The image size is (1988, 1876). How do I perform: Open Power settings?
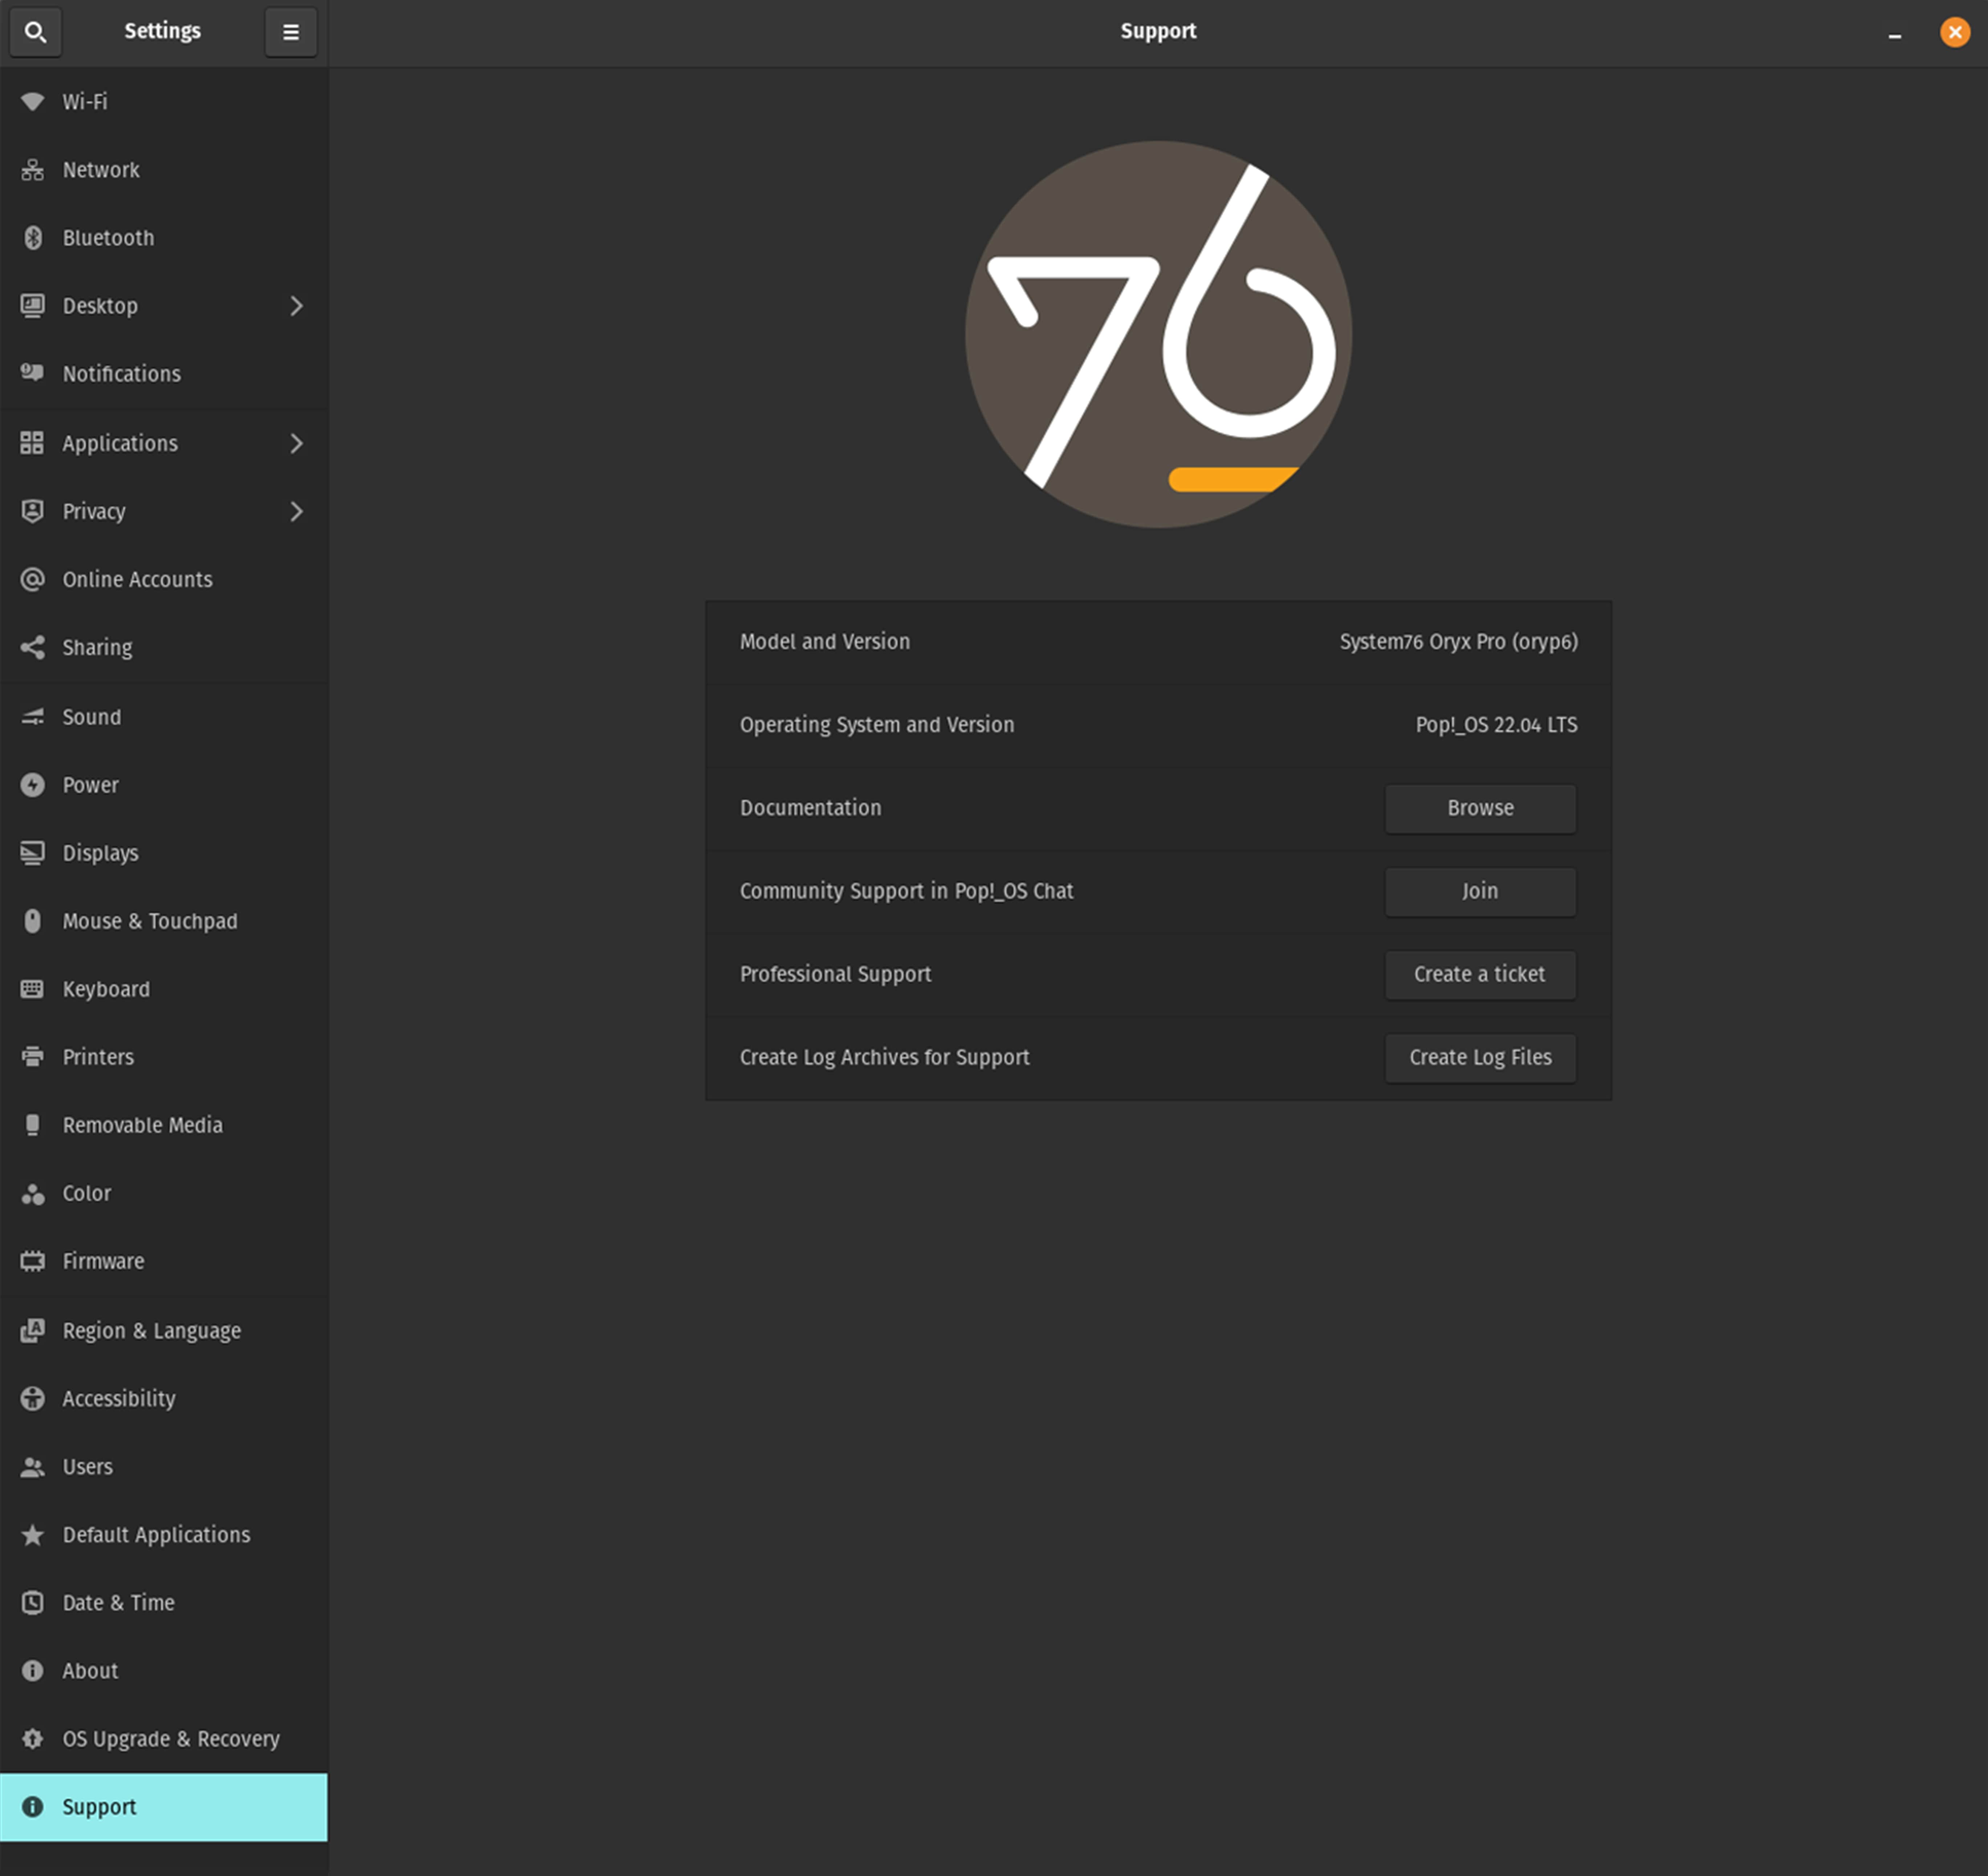pos(164,785)
